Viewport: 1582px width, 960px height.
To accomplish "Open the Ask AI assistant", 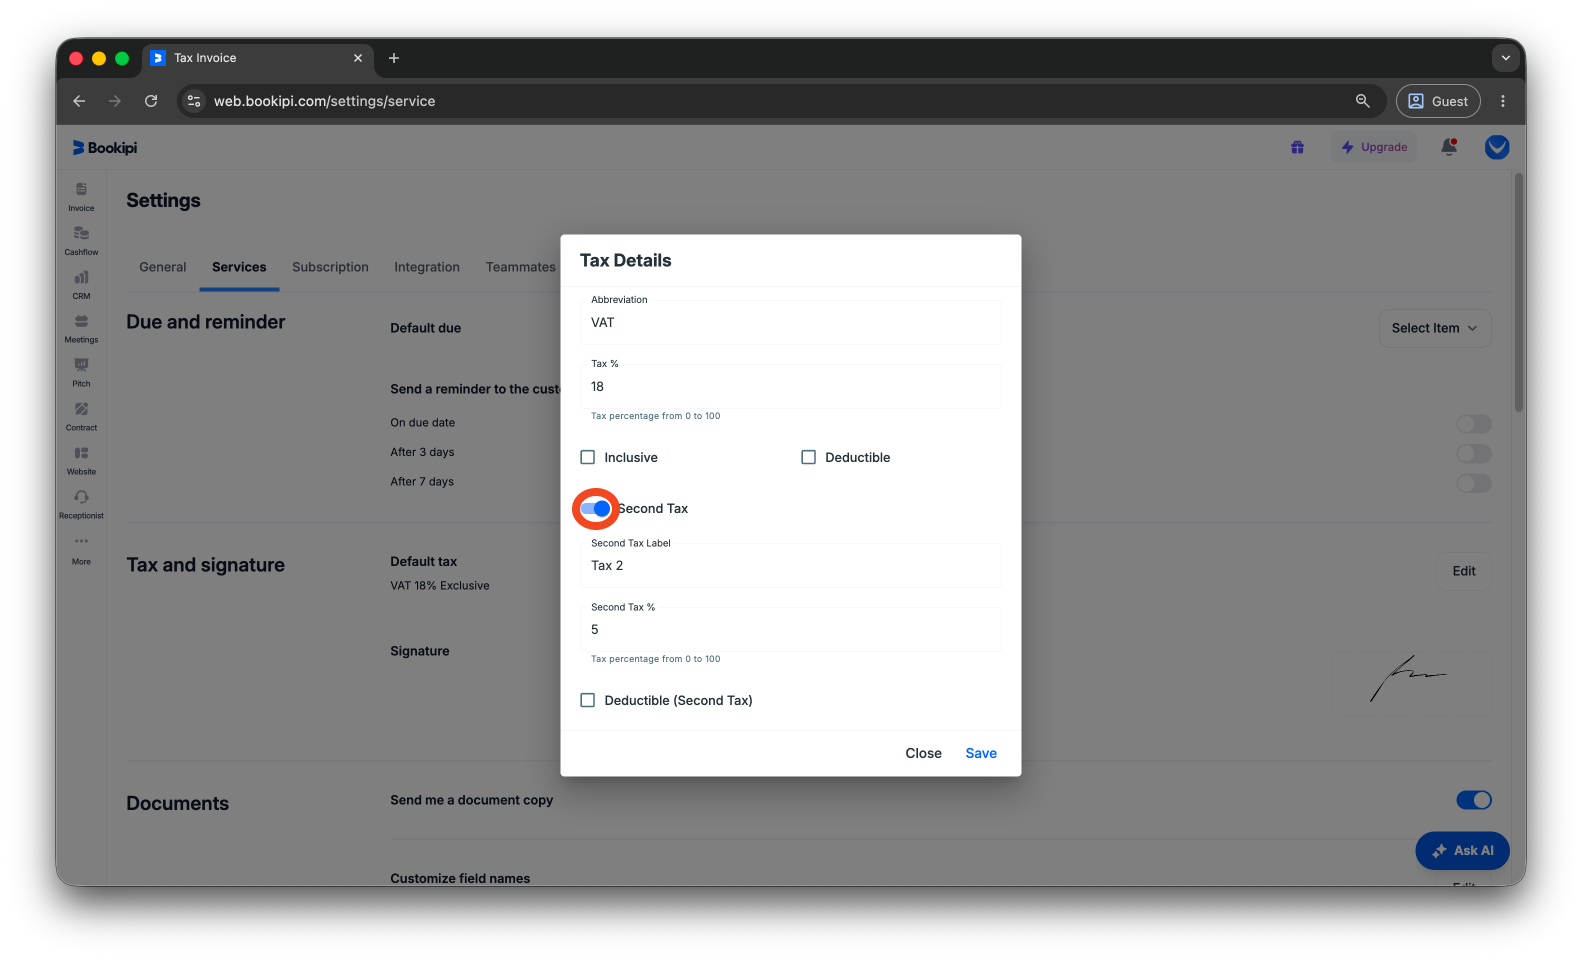I will click(x=1462, y=851).
